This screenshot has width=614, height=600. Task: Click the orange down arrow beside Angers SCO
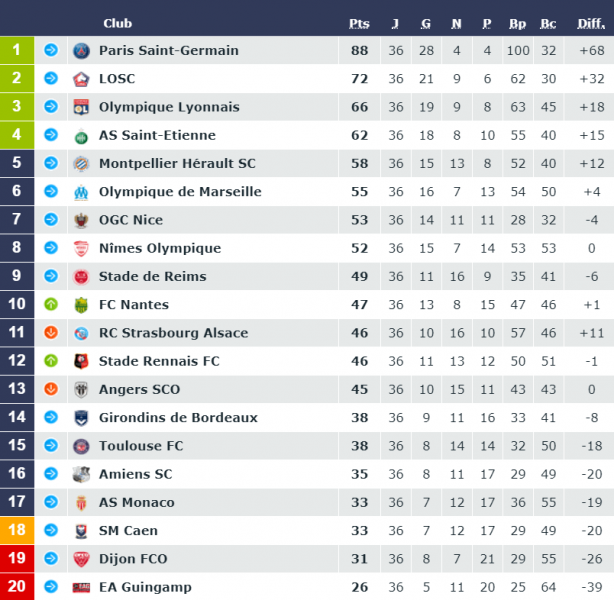(51, 389)
